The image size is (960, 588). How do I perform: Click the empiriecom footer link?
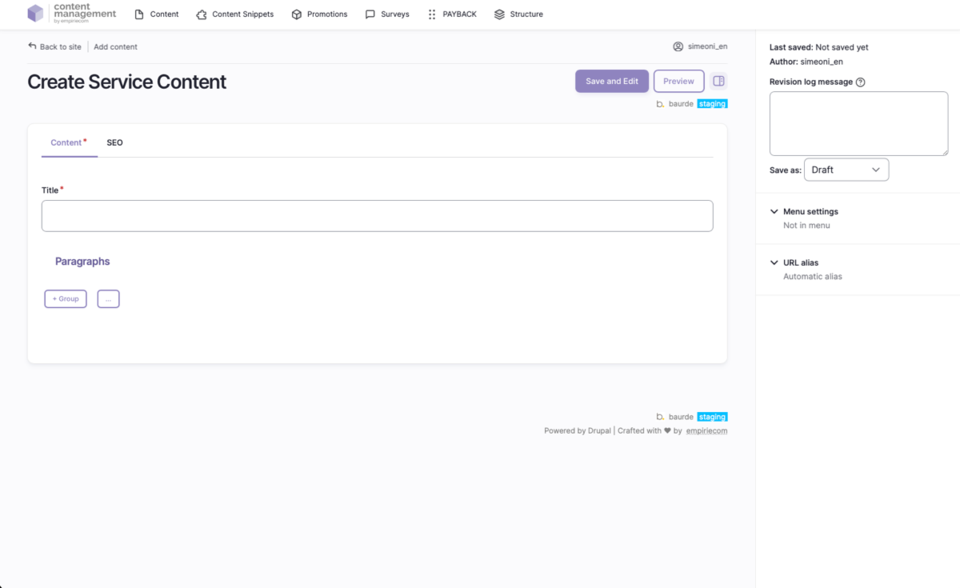706,431
